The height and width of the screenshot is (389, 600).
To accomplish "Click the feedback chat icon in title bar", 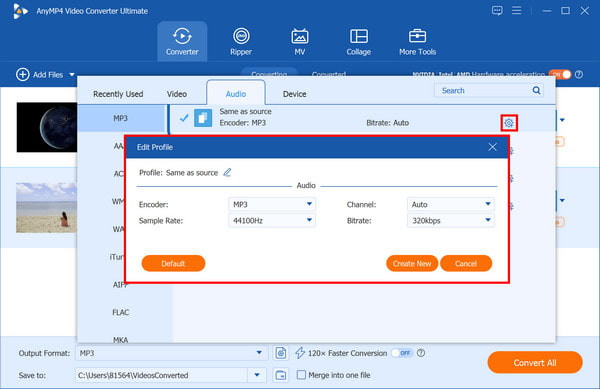I will (x=497, y=10).
